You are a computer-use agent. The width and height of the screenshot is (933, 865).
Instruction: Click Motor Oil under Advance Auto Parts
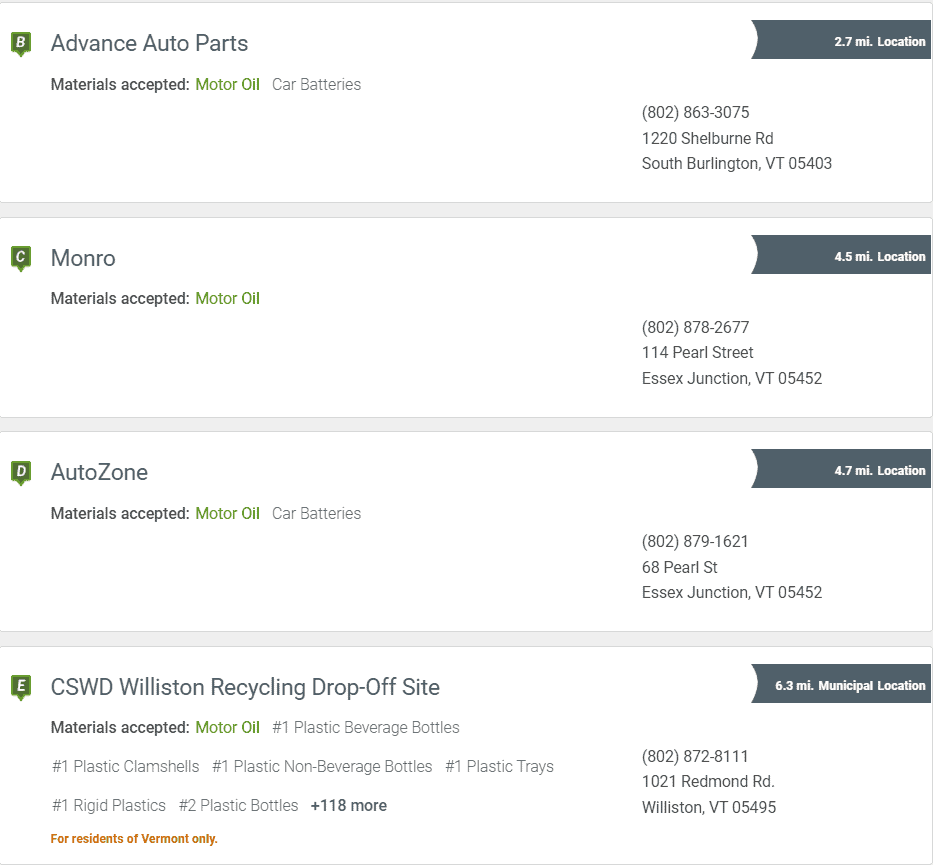(227, 84)
